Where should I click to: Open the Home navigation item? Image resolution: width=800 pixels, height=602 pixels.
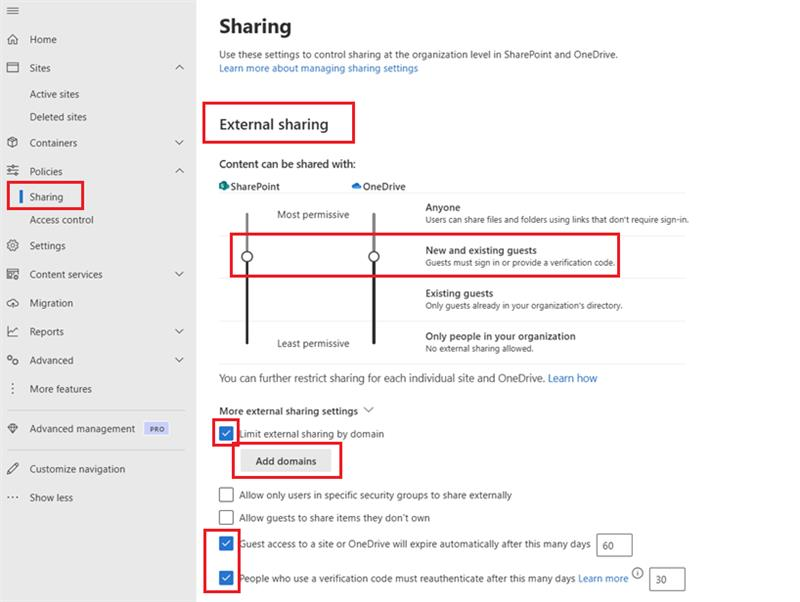click(43, 39)
